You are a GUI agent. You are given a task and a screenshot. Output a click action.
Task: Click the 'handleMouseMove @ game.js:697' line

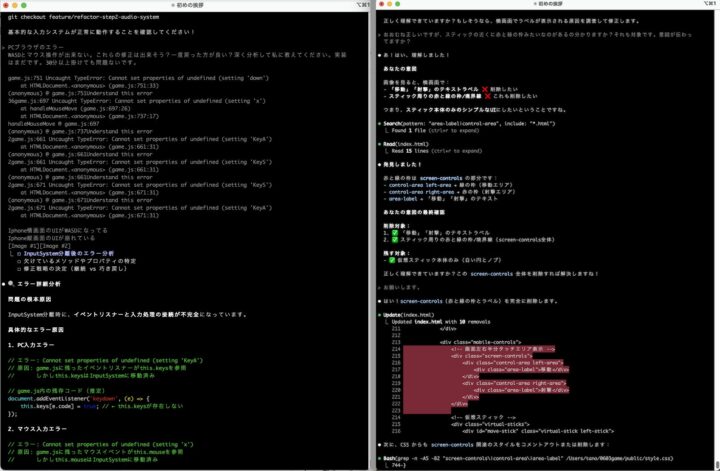click(53, 124)
